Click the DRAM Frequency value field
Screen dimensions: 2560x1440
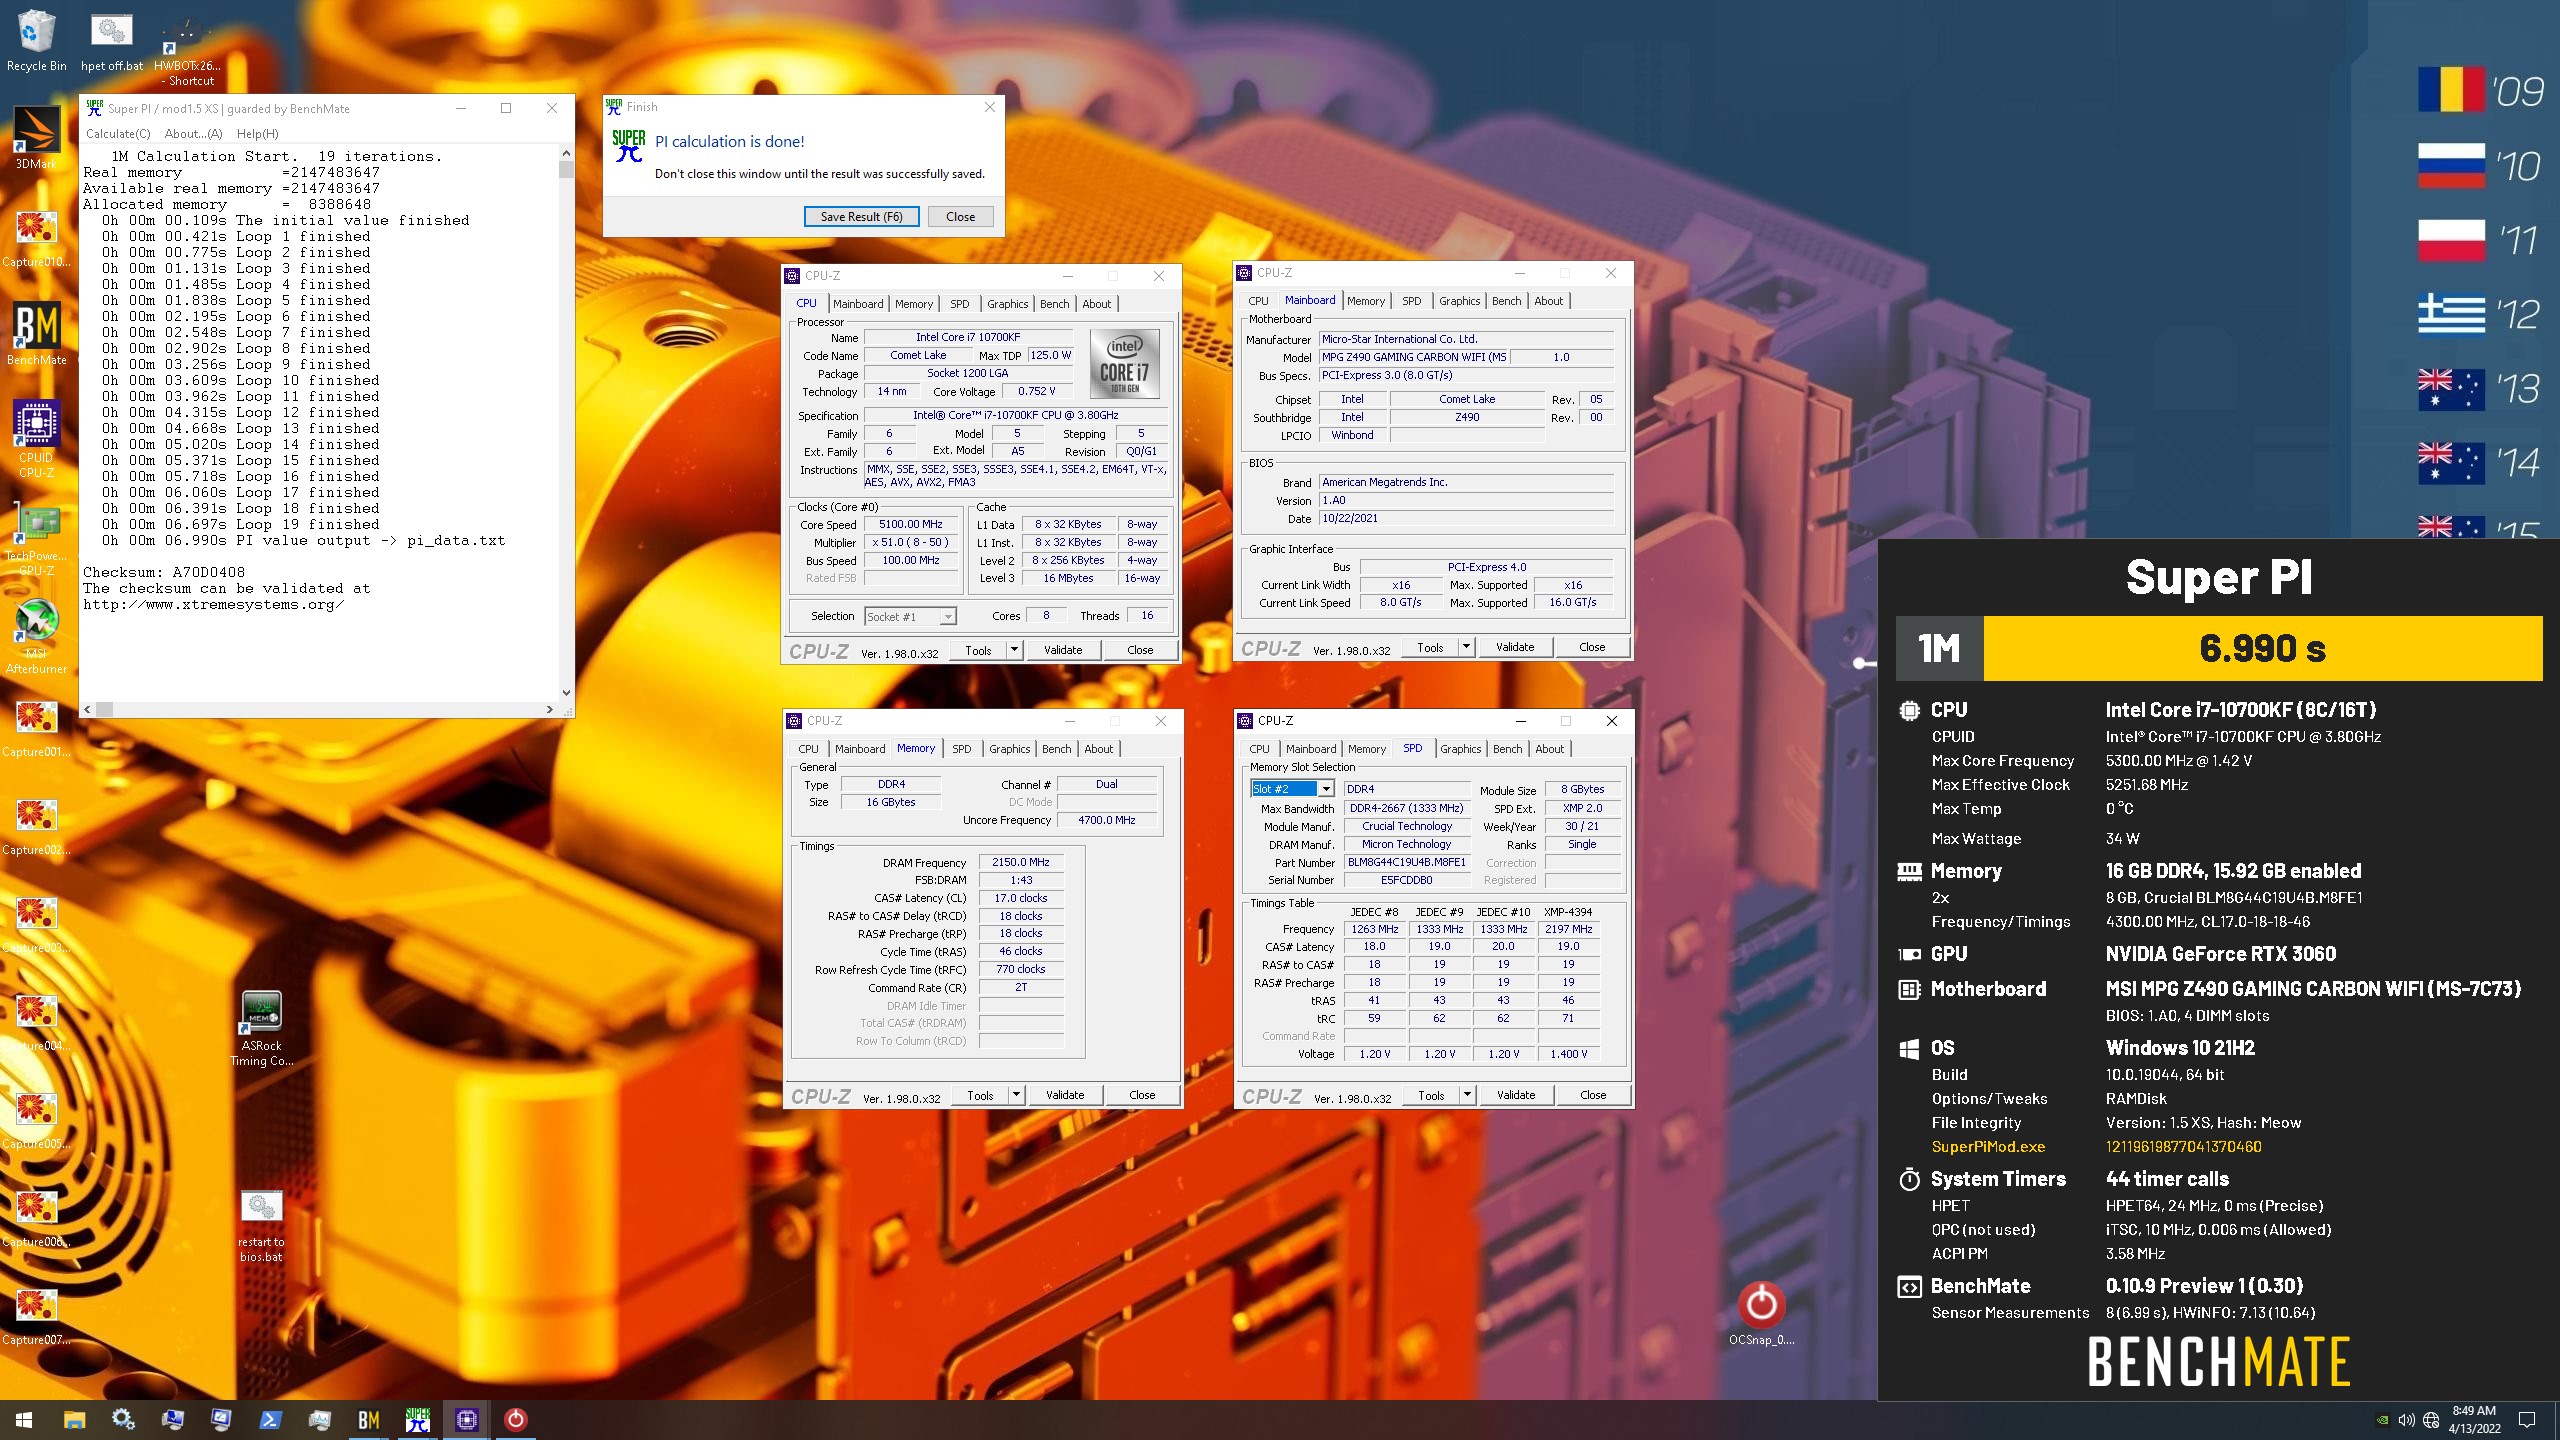[1020, 862]
